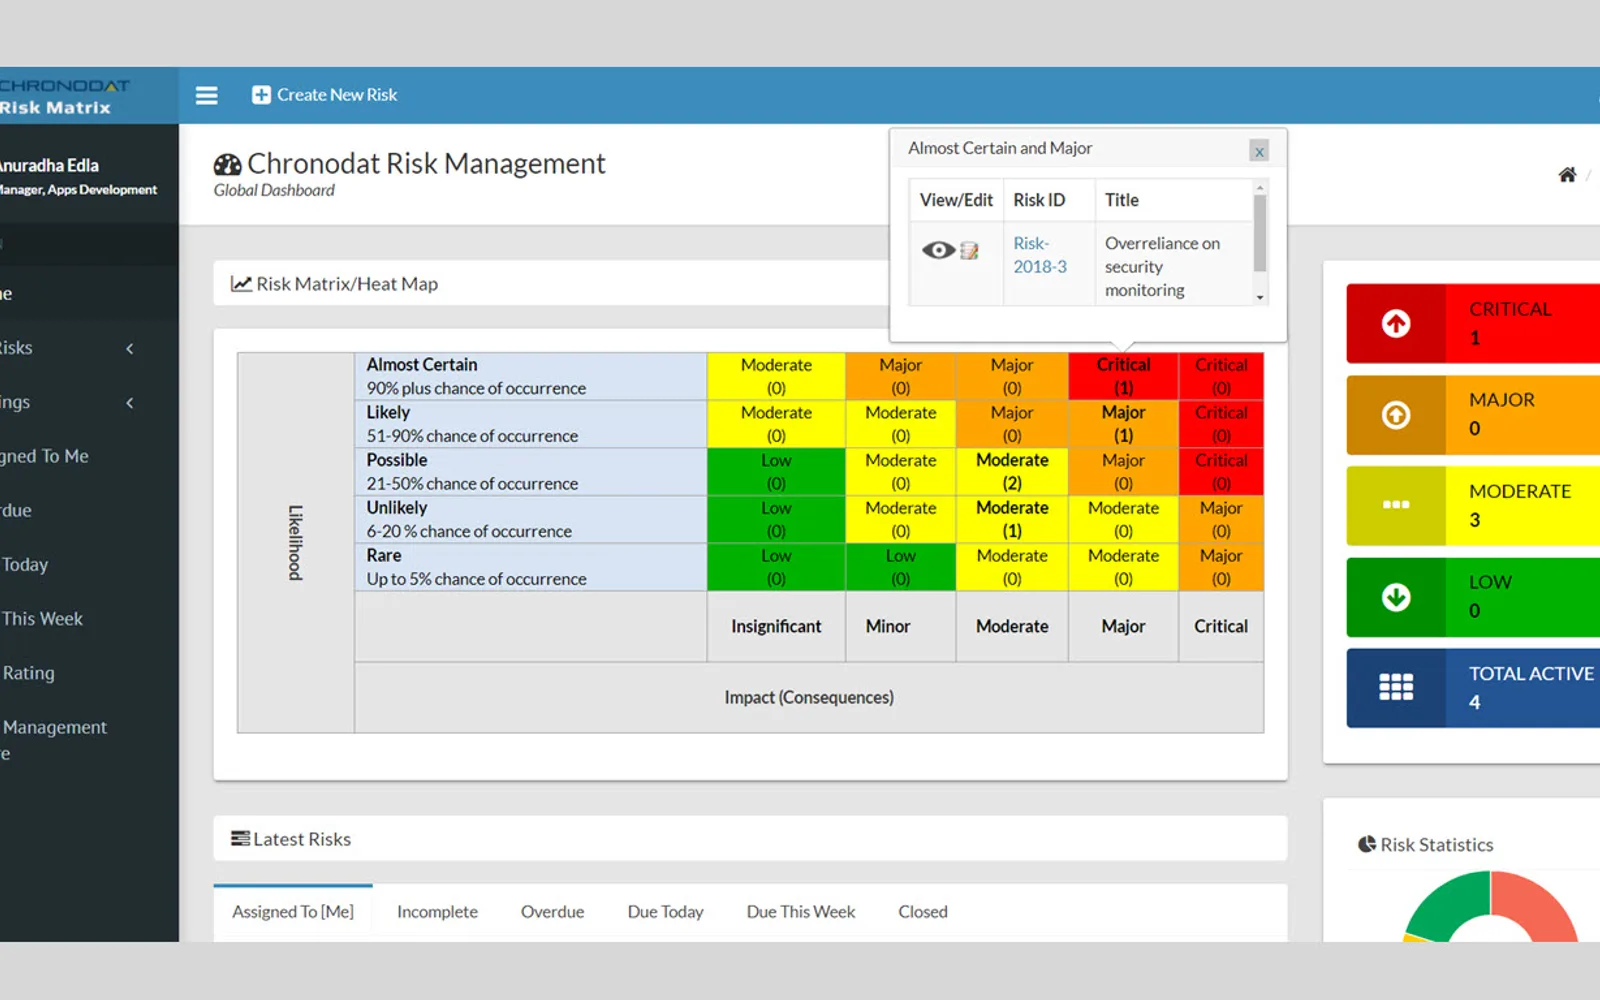Click the Rating sidebar item
The height and width of the screenshot is (1000, 1600).
point(28,673)
